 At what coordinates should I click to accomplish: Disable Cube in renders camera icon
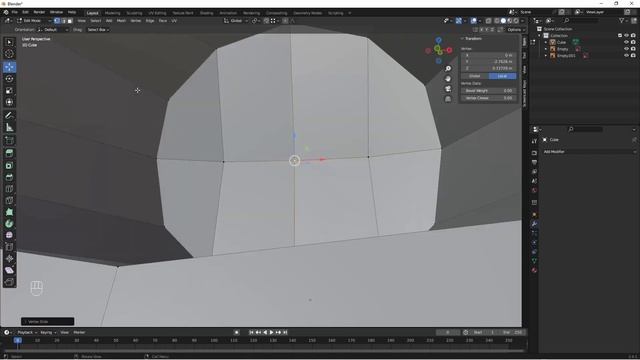[x=633, y=42]
